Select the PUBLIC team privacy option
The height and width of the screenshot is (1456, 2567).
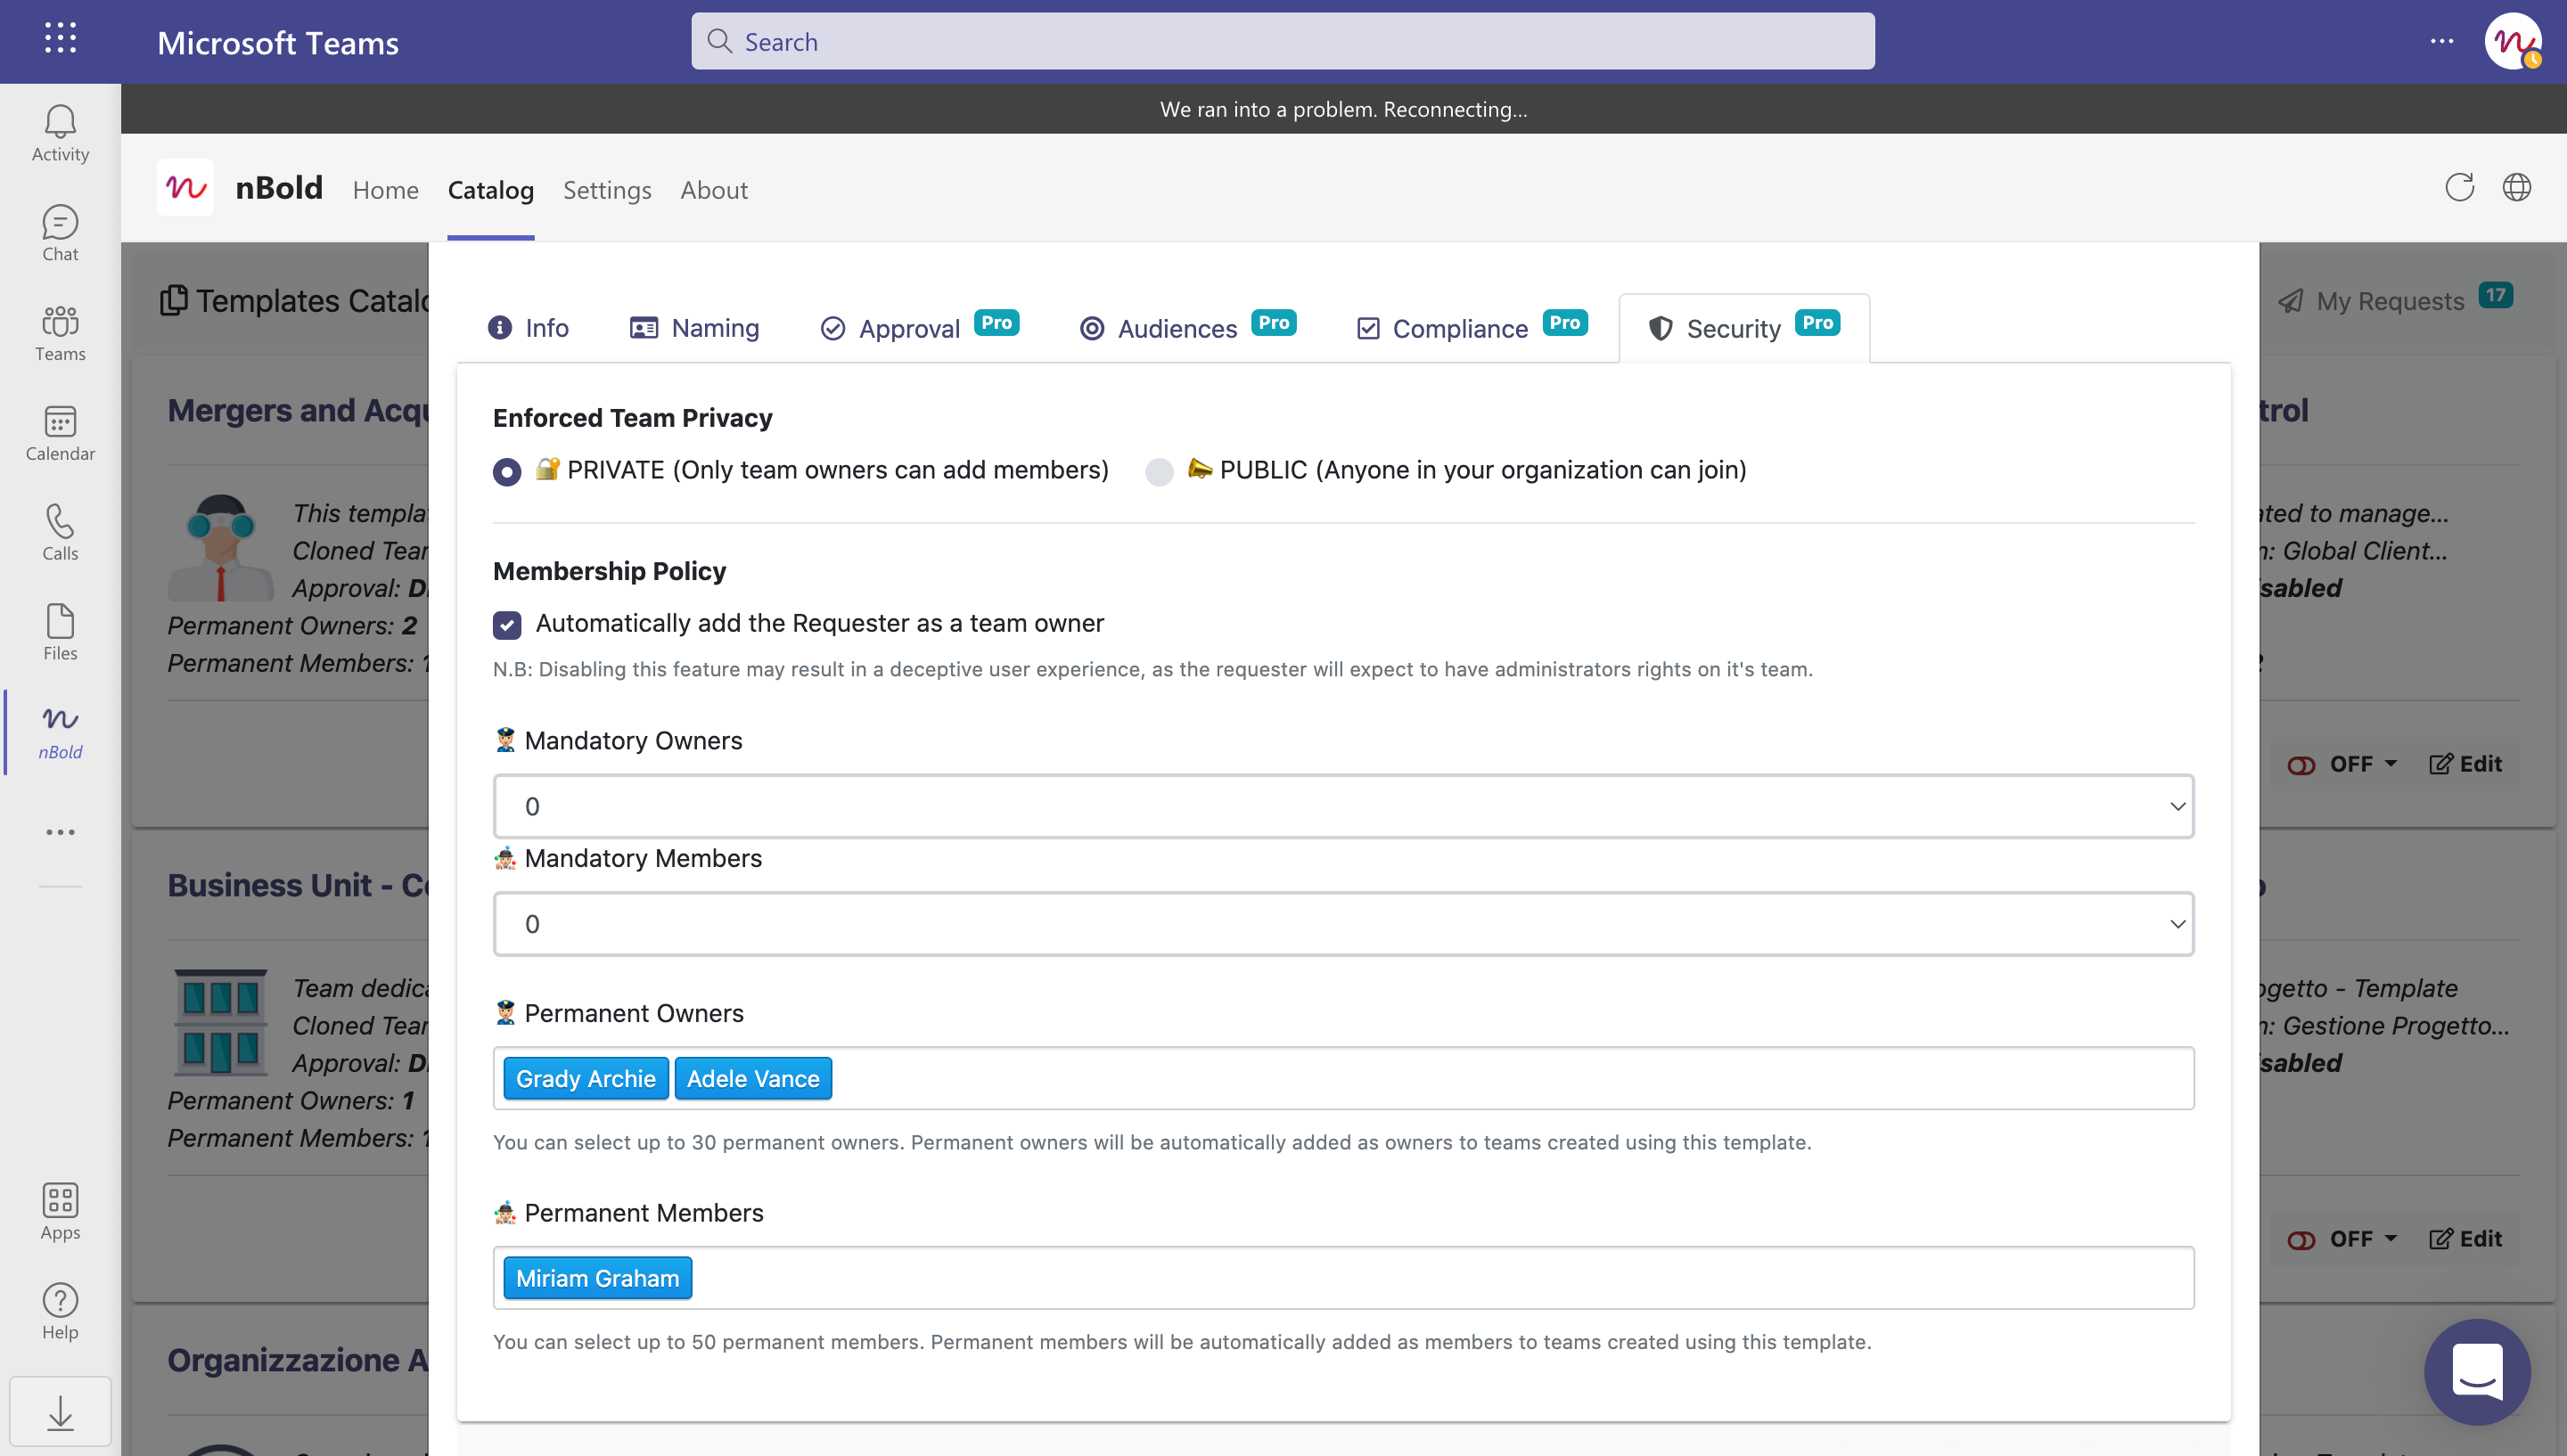[1159, 471]
